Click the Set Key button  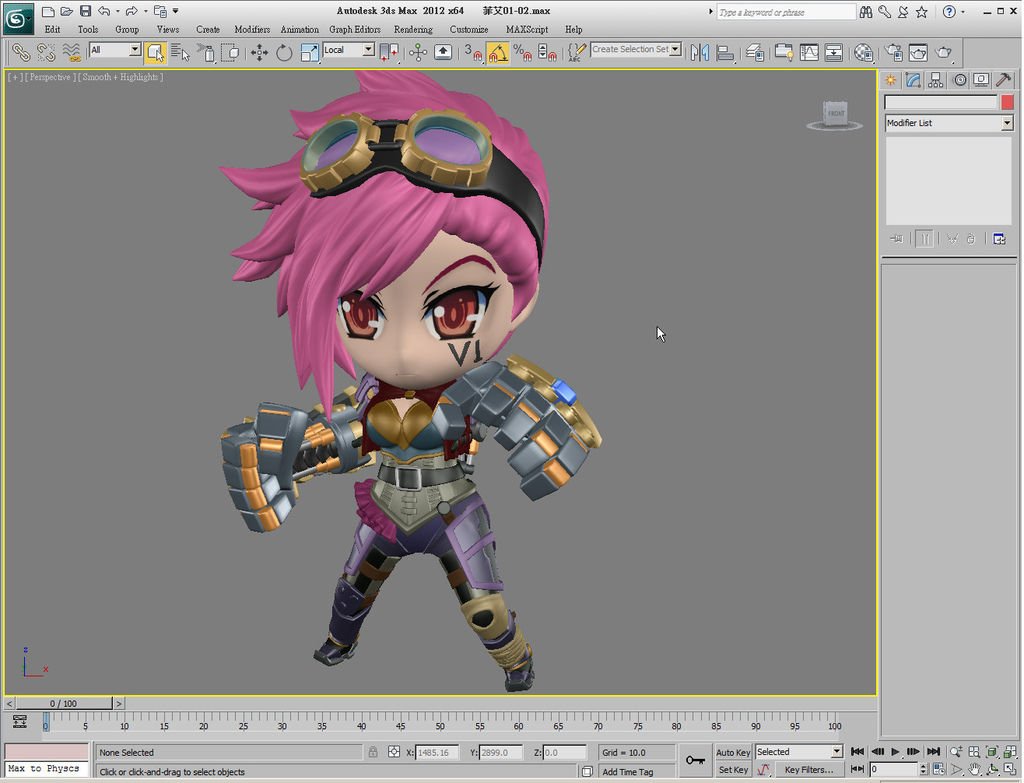733,770
